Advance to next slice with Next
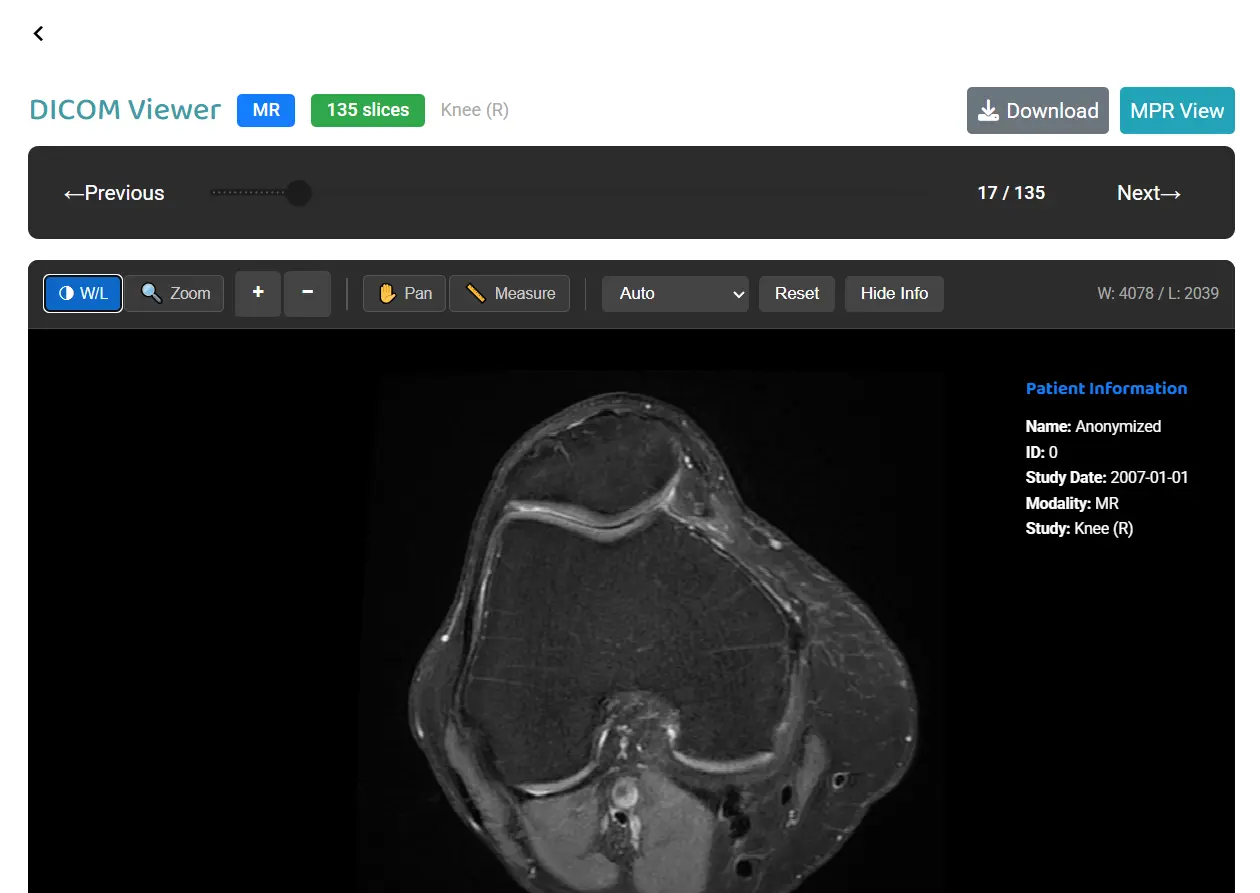This screenshot has height=893, width=1260. click(1148, 192)
